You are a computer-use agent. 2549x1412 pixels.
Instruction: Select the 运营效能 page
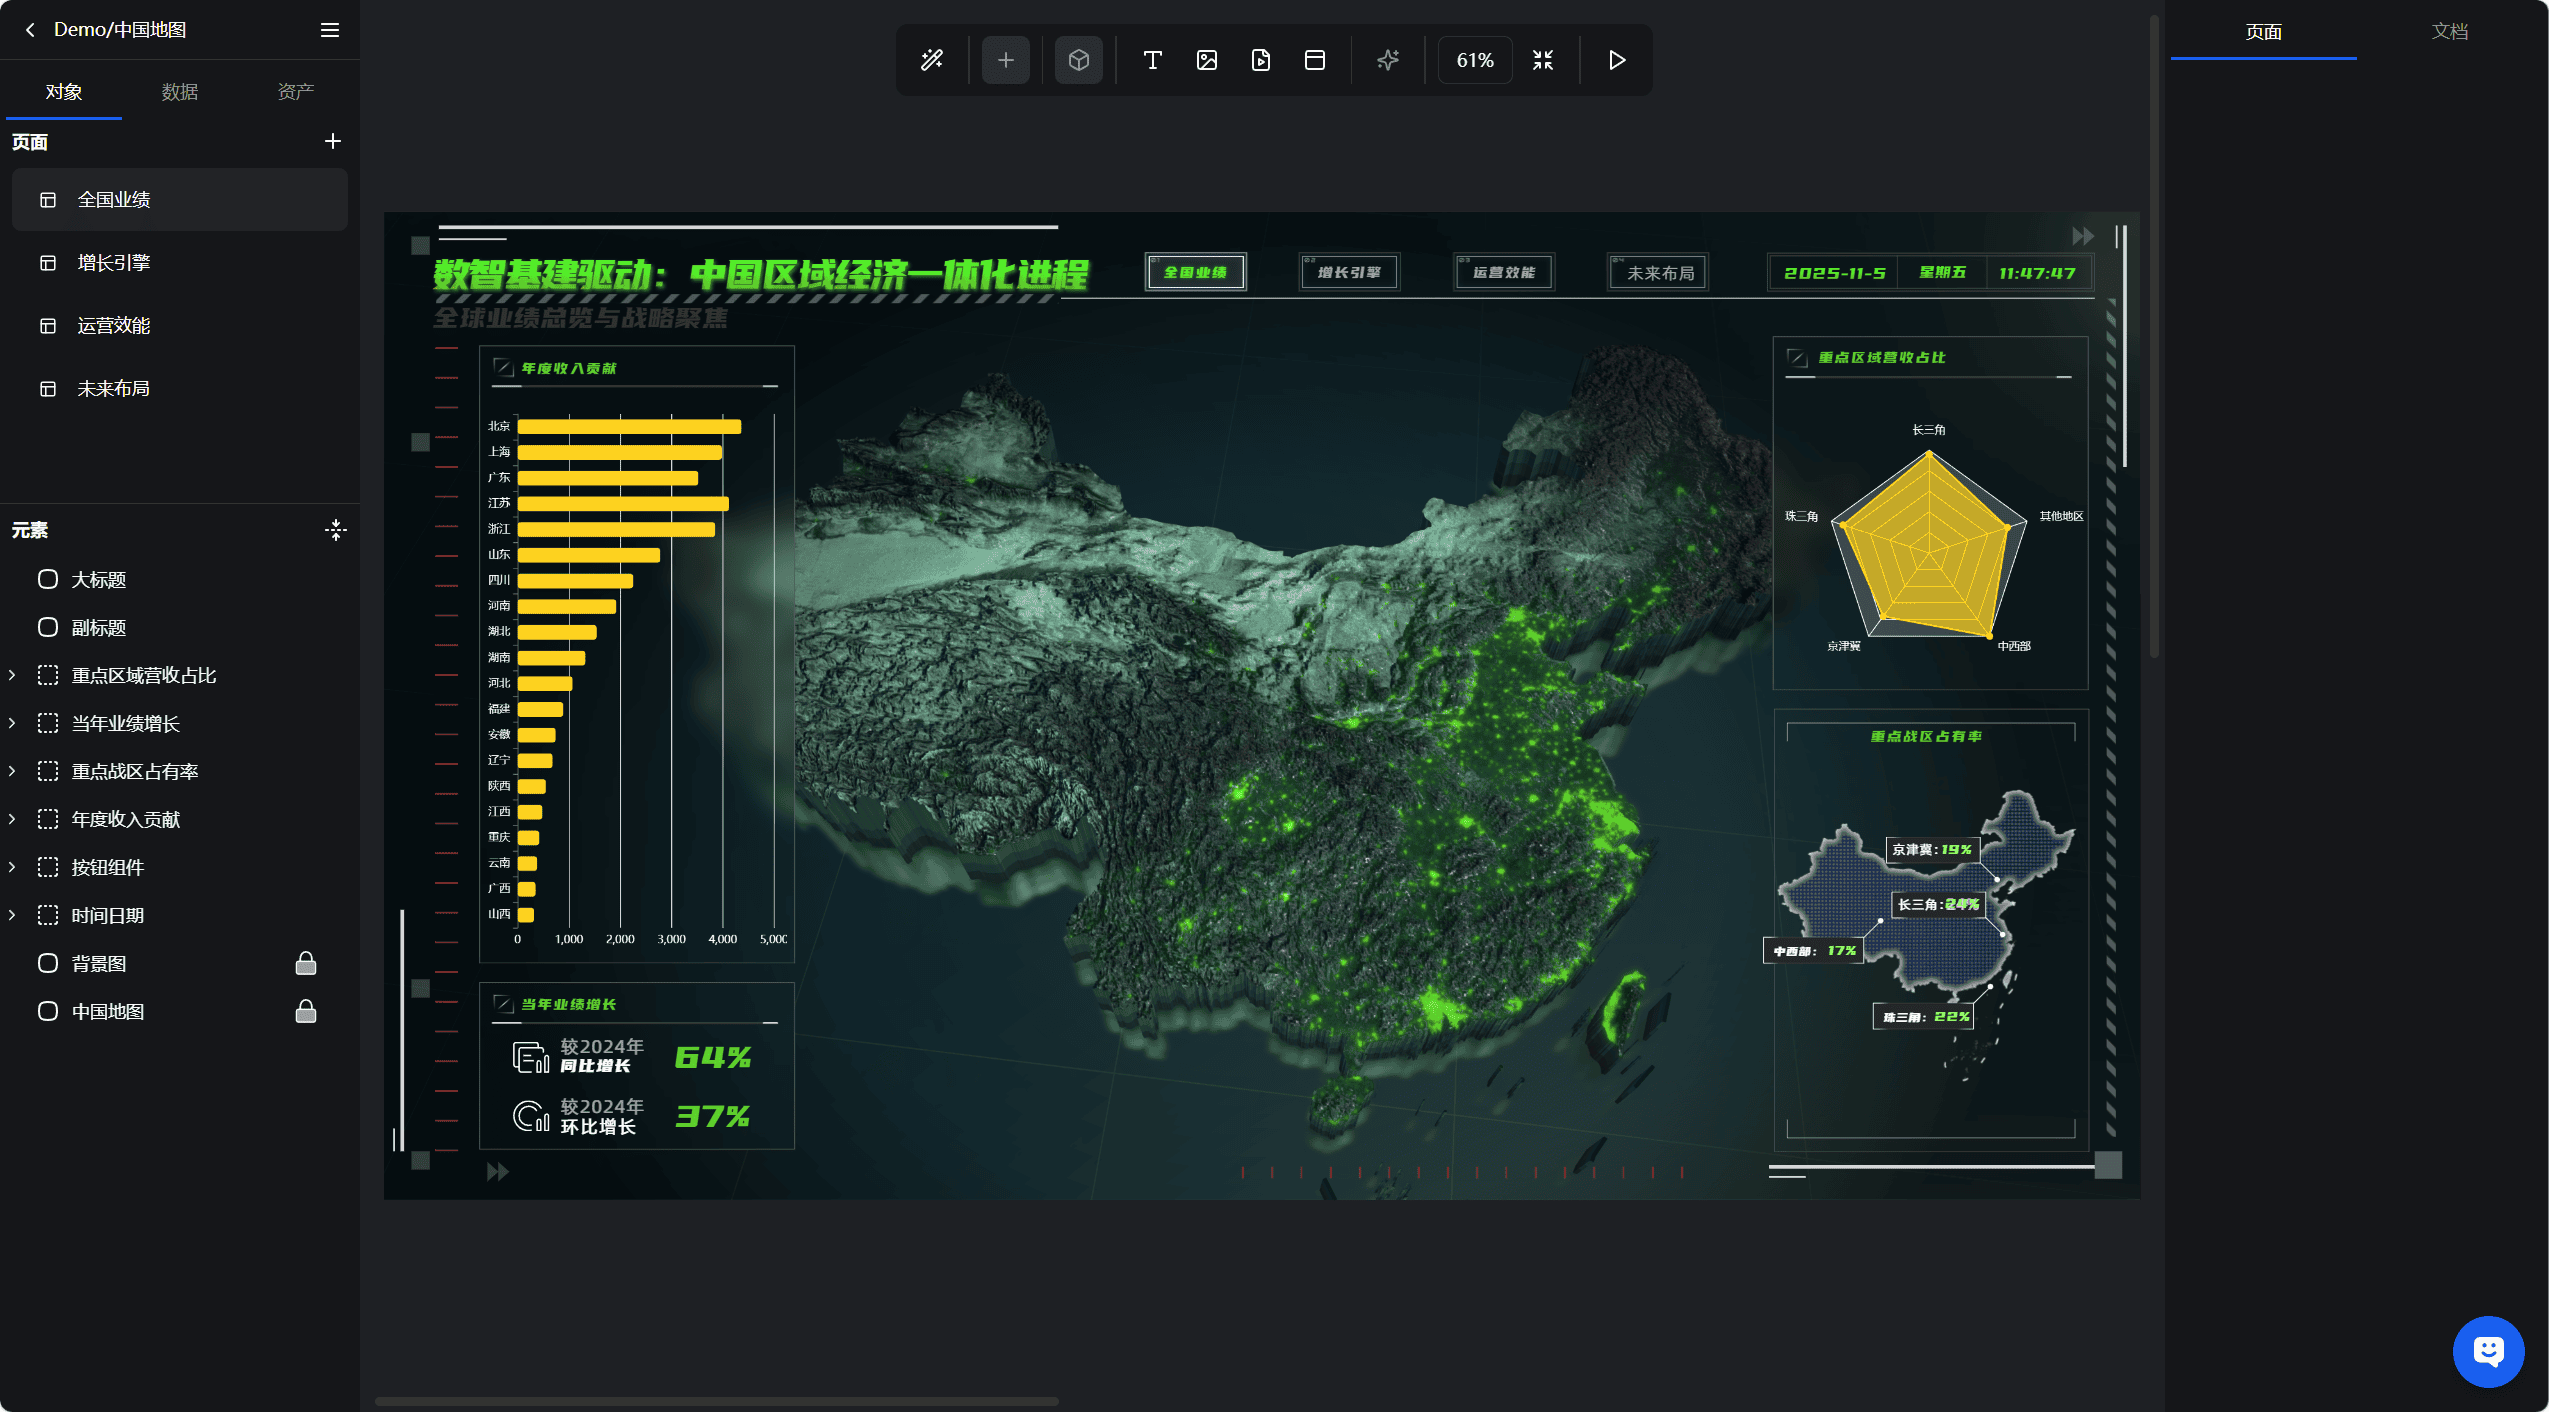(114, 325)
